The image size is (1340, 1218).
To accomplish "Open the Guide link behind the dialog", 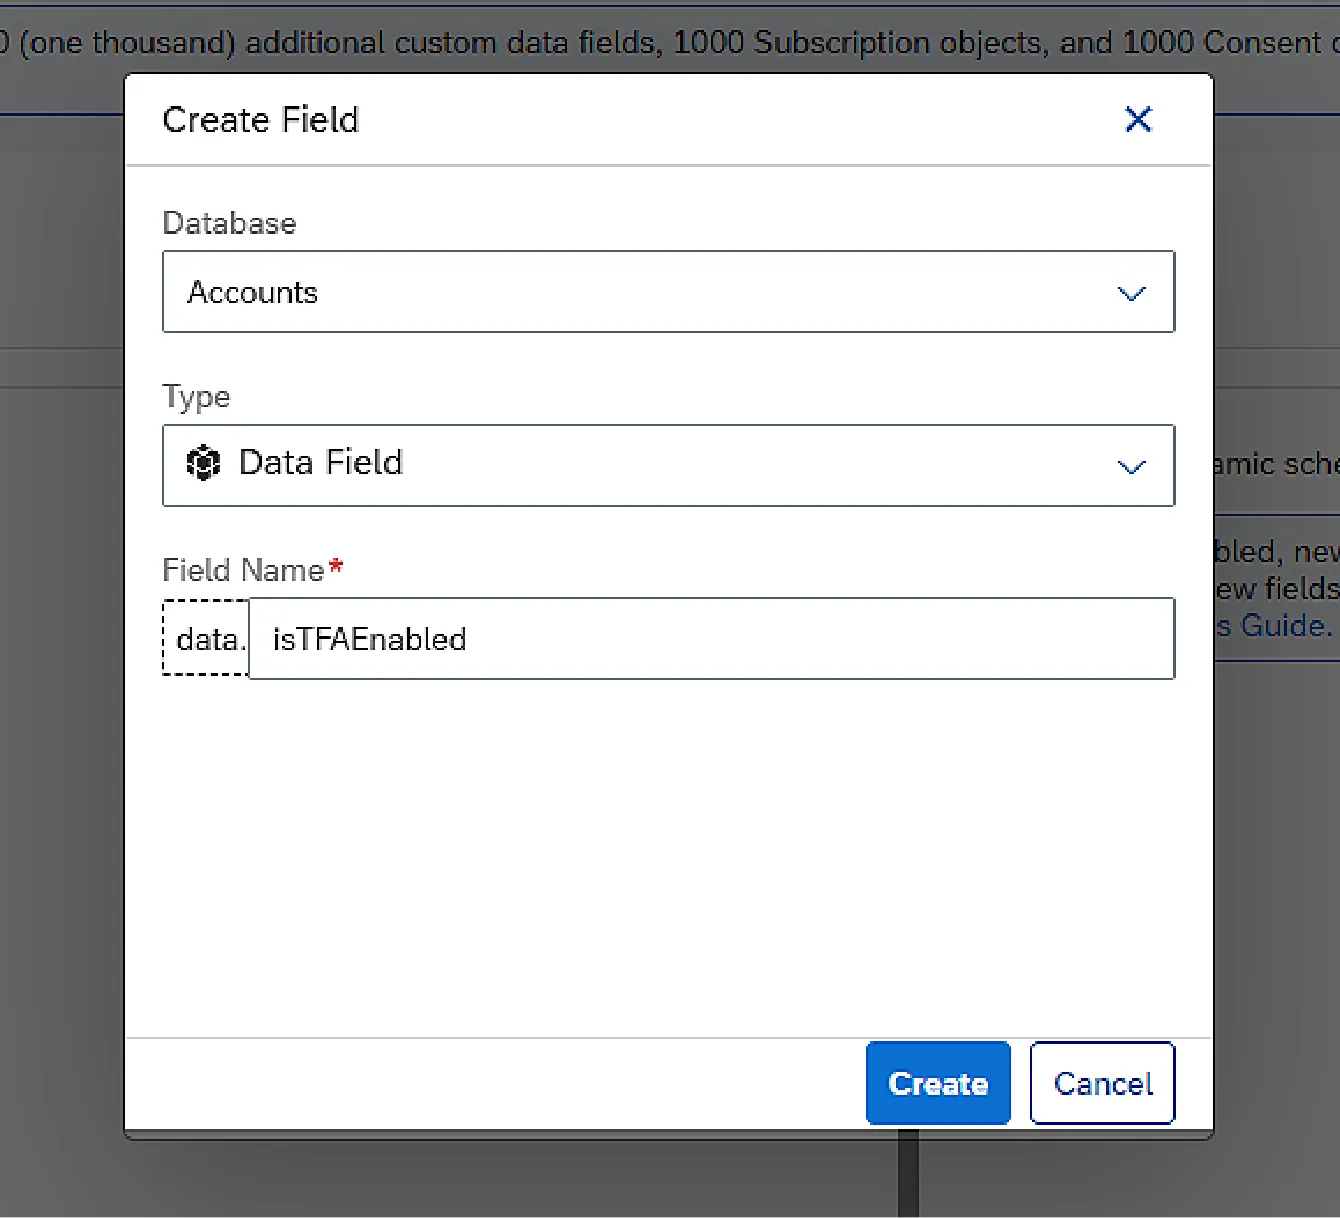I will tap(1285, 626).
